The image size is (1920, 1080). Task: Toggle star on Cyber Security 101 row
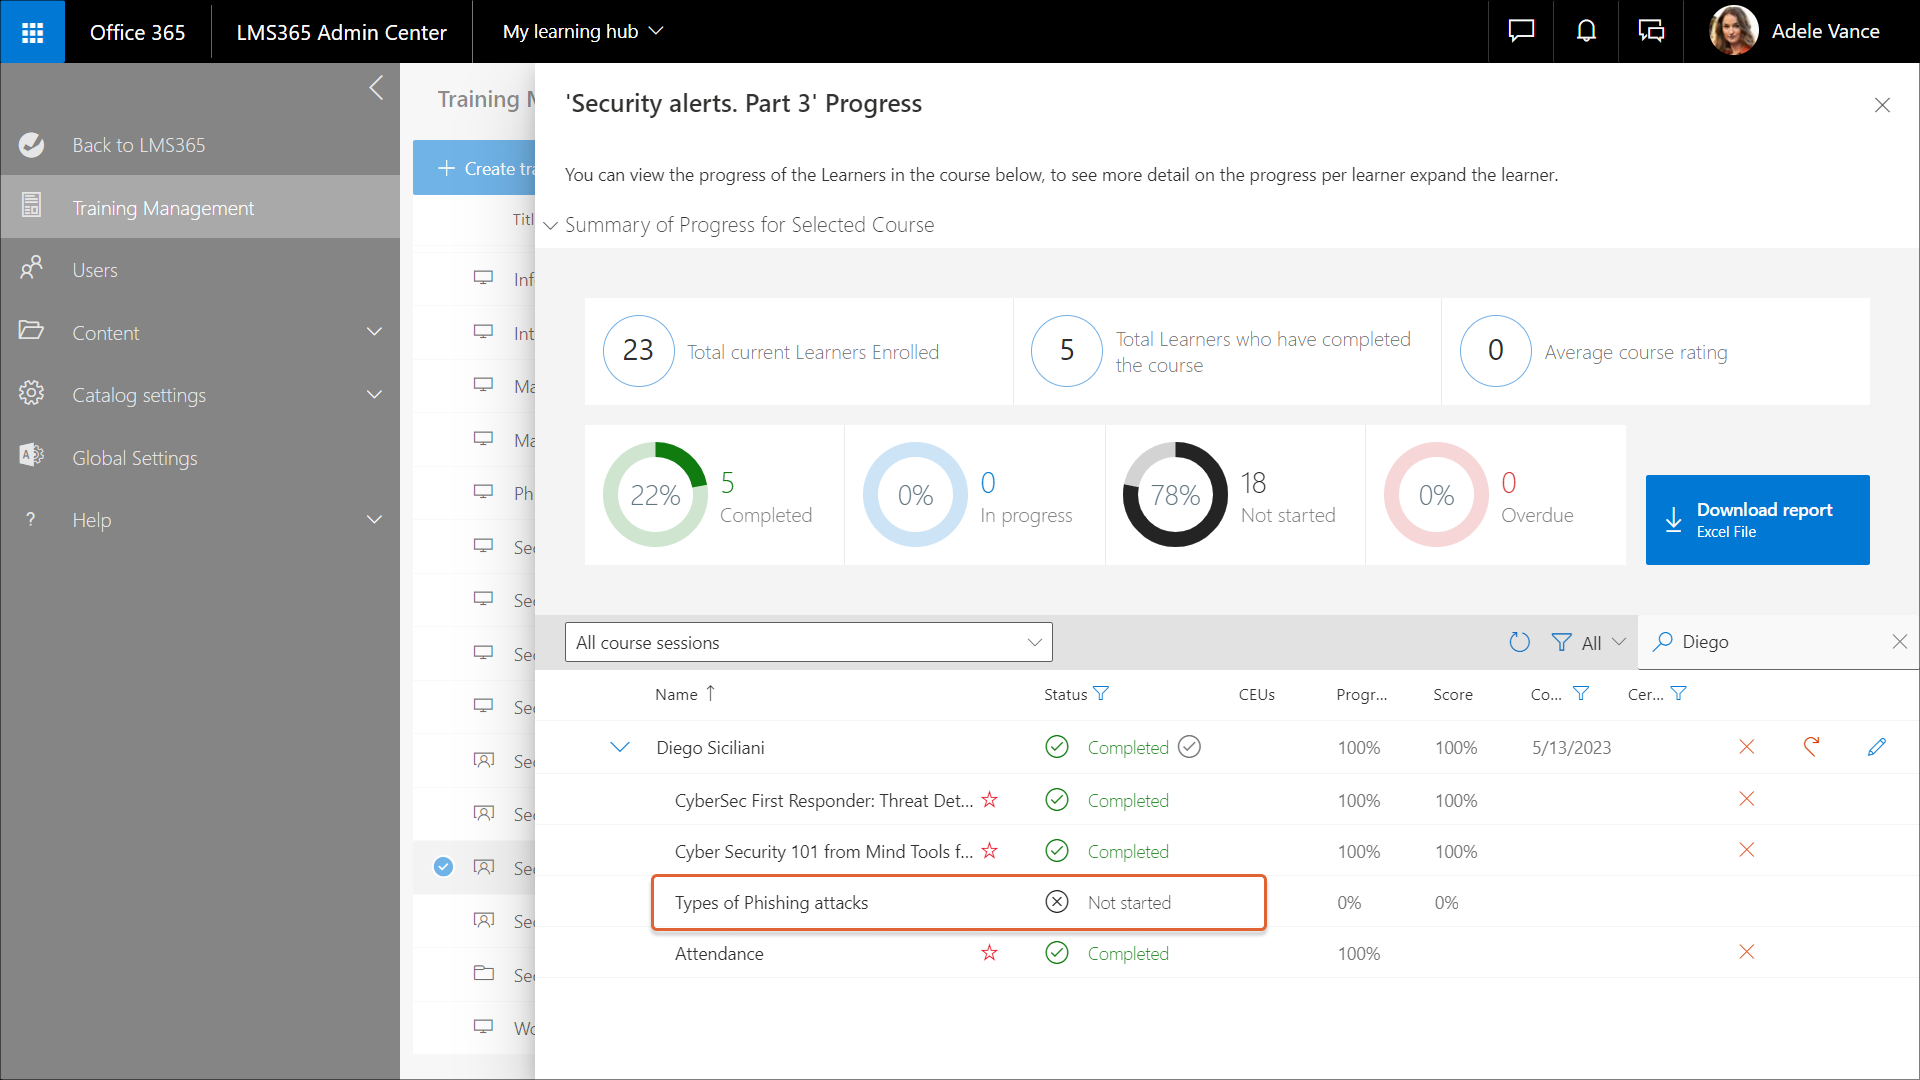tap(989, 851)
